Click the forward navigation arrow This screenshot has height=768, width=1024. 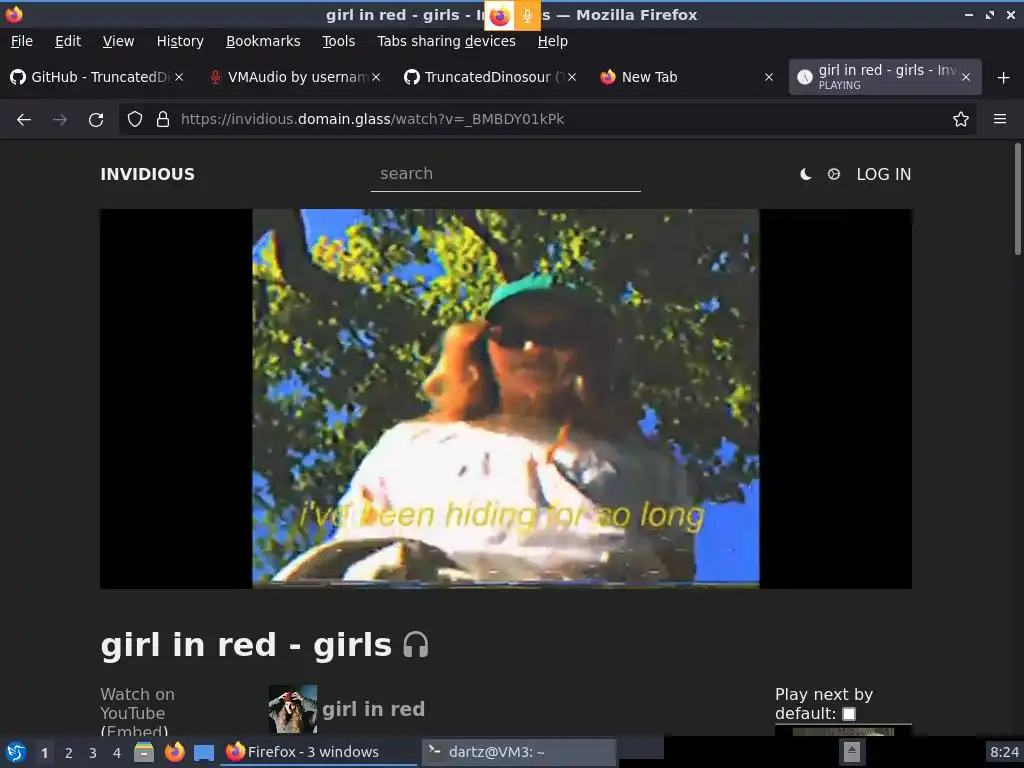(x=59, y=120)
